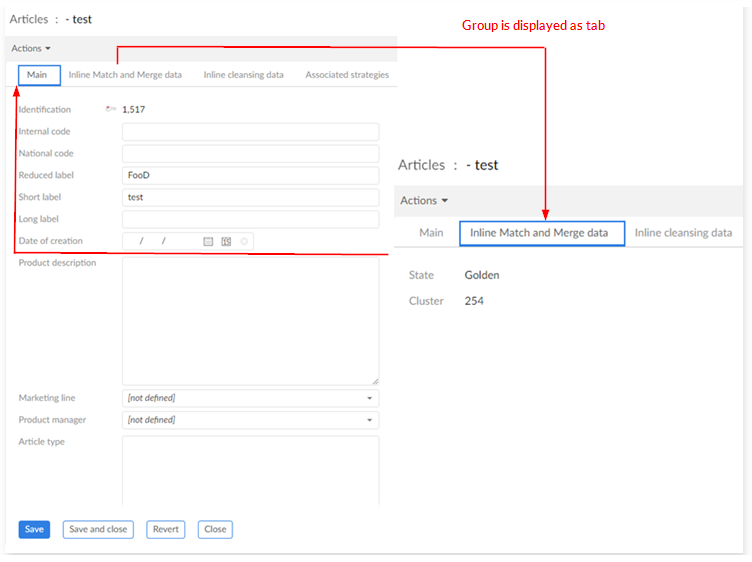Click the round icon in Date of creation

click(x=244, y=241)
